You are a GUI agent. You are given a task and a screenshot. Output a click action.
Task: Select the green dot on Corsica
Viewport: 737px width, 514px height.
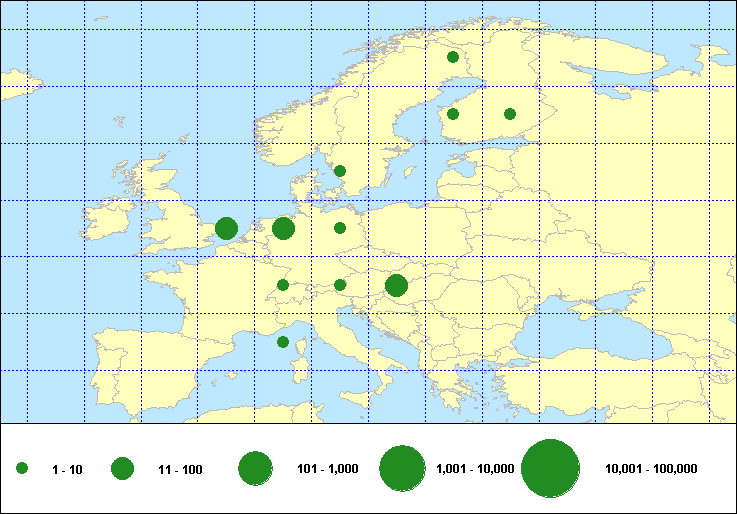[x=283, y=342]
